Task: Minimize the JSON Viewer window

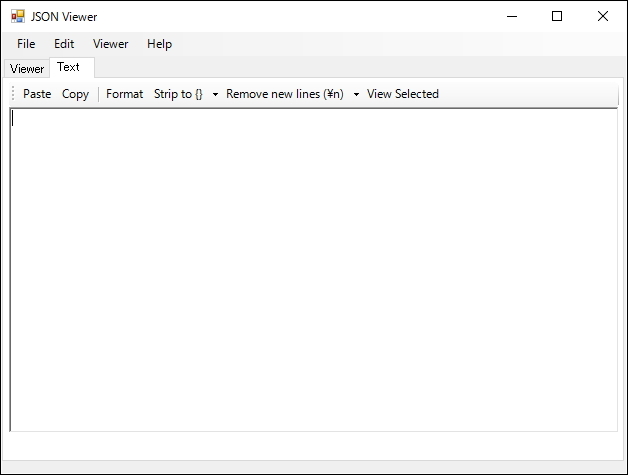Action: [x=512, y=16]
